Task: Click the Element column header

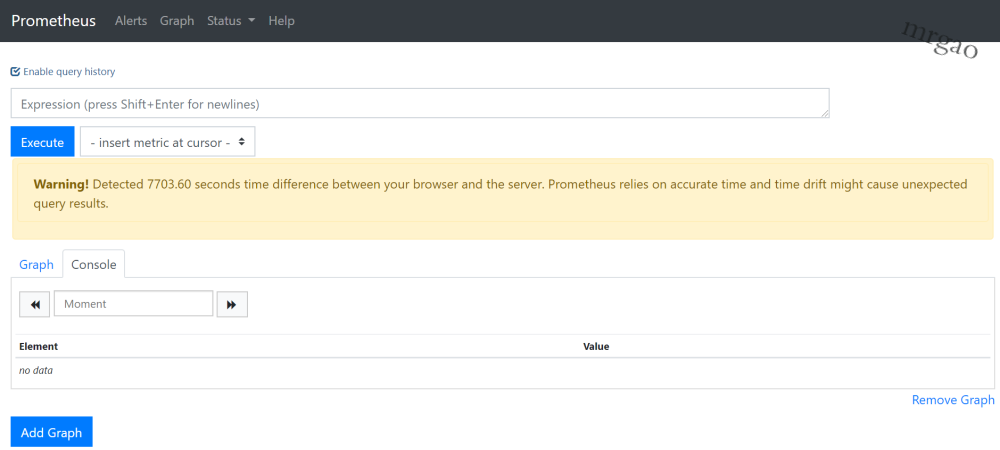Action: click(x=39, y=346)
